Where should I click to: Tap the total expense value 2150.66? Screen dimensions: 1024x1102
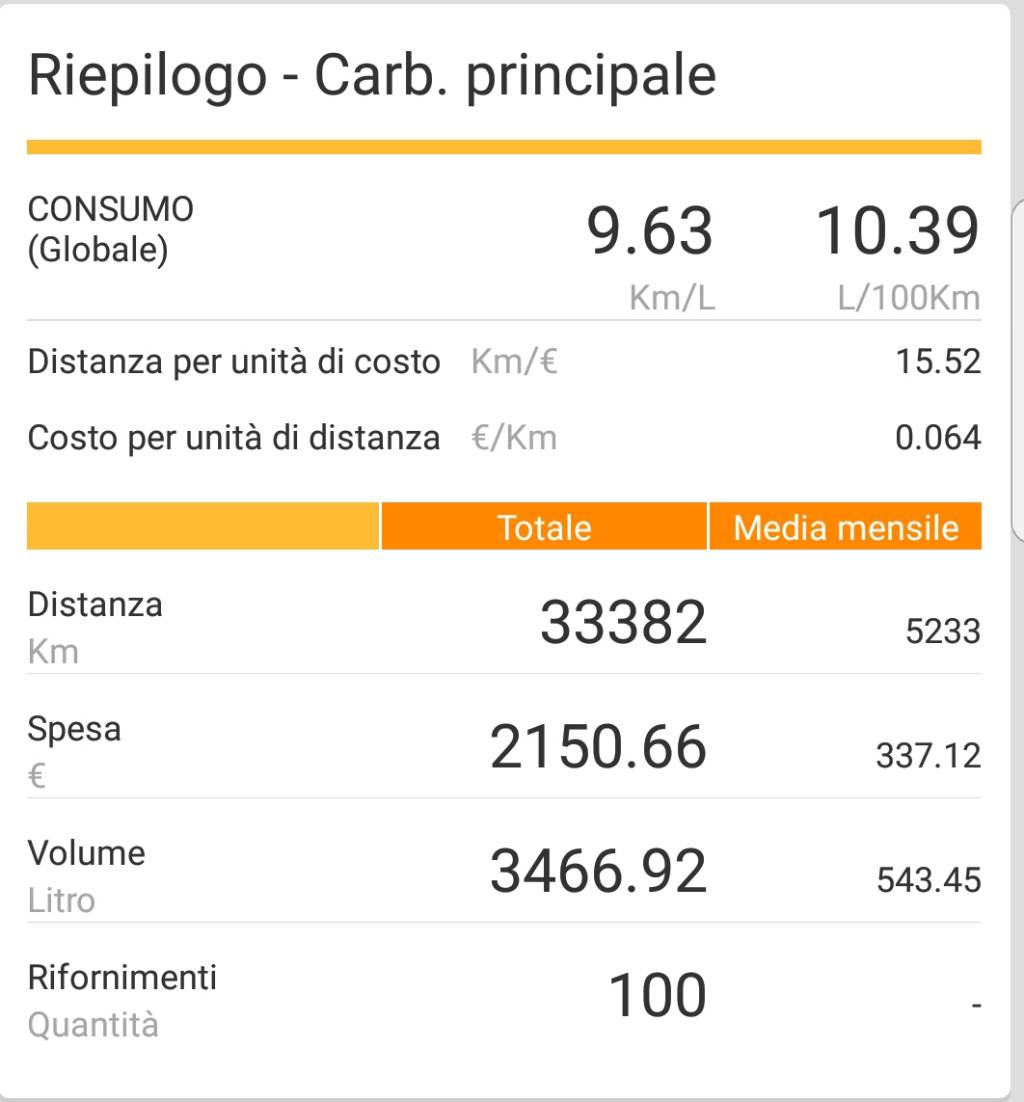coord(598,747)
